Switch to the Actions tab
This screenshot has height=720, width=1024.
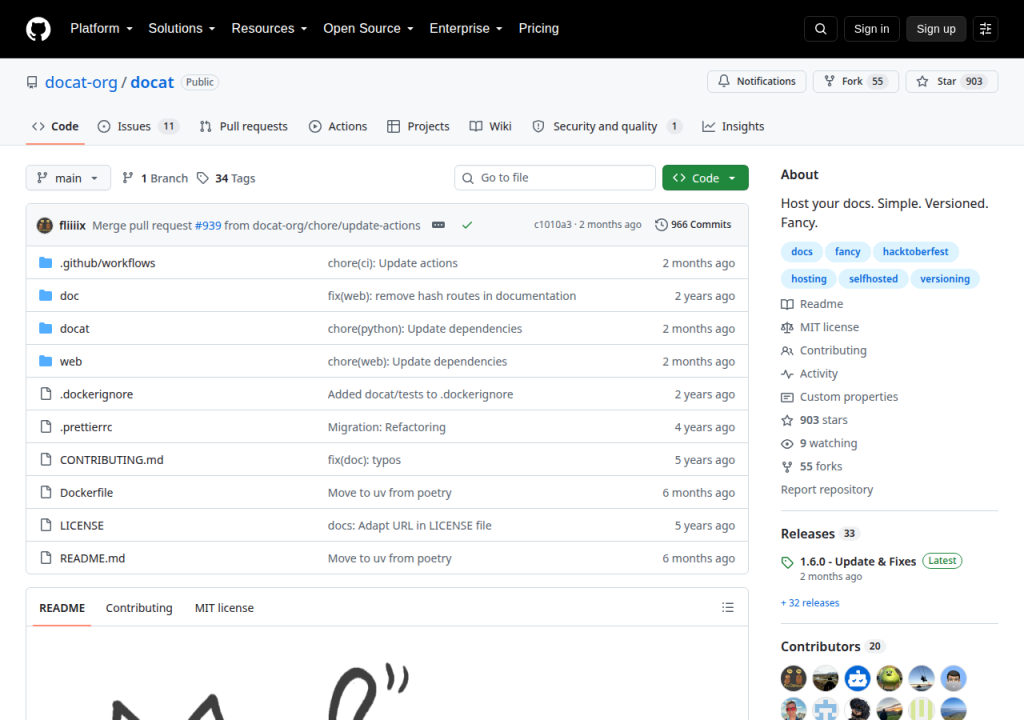click(338, 127)
